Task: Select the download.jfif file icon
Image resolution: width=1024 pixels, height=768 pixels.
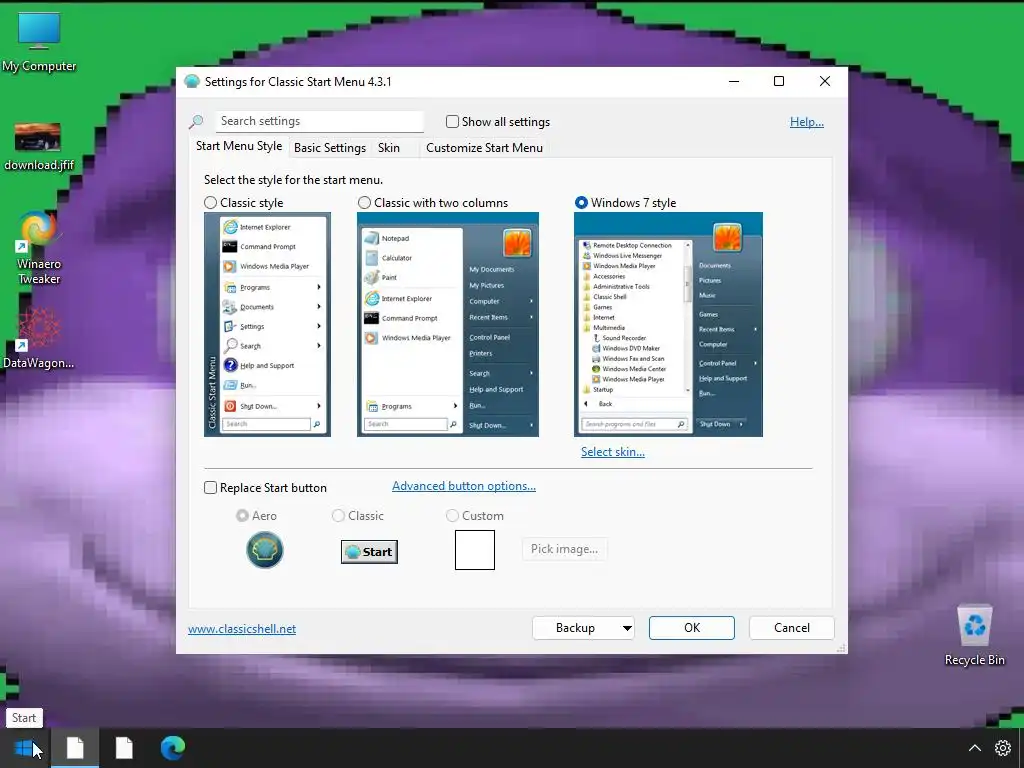Action: 39,146
